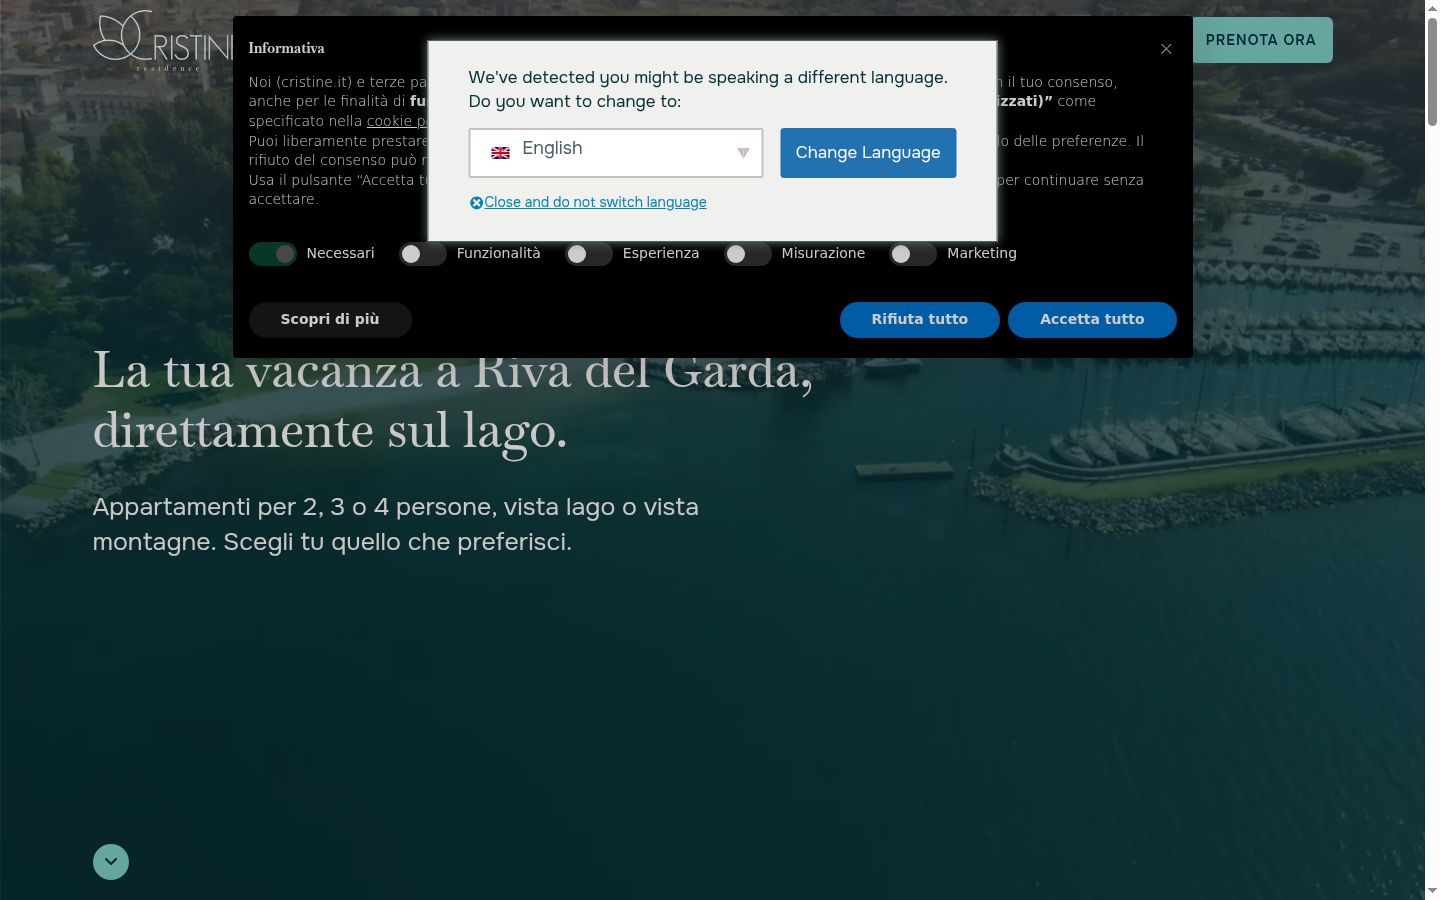Click Accetta tutto button
Viewport: 1440px width, 900px height.
tap(1092, 319)
